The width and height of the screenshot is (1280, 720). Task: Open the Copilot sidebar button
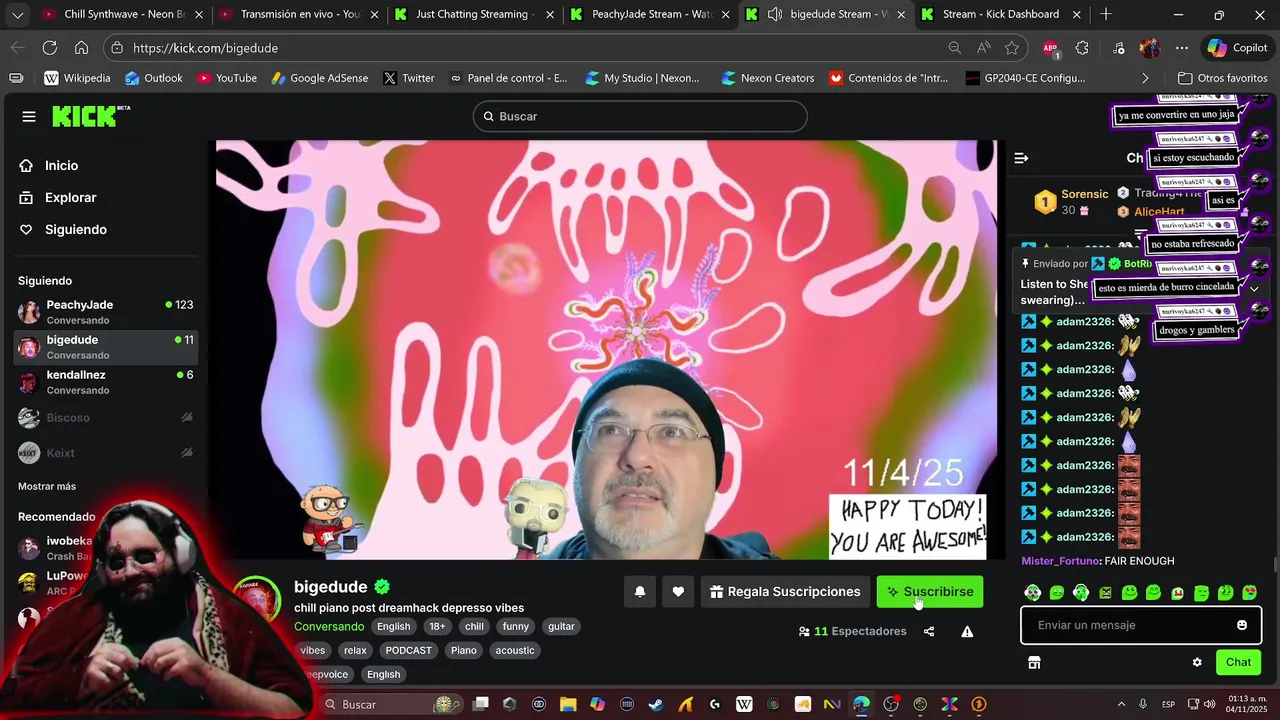pyautogui.click(x=1237, y=48)
